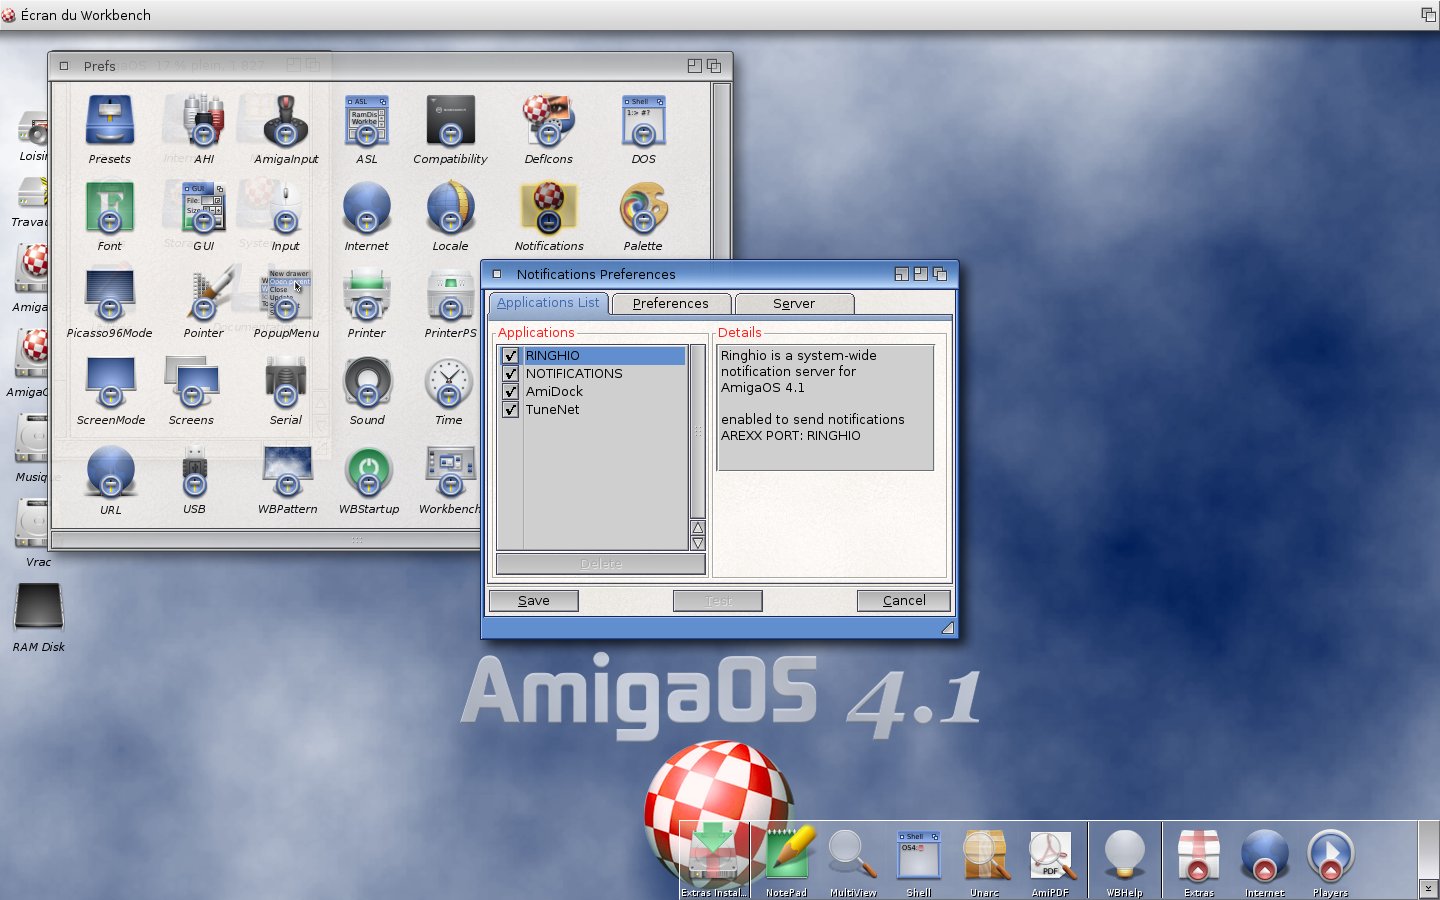
Task: Open the Presets drawer in Prefs
Action: coord(109,122)
